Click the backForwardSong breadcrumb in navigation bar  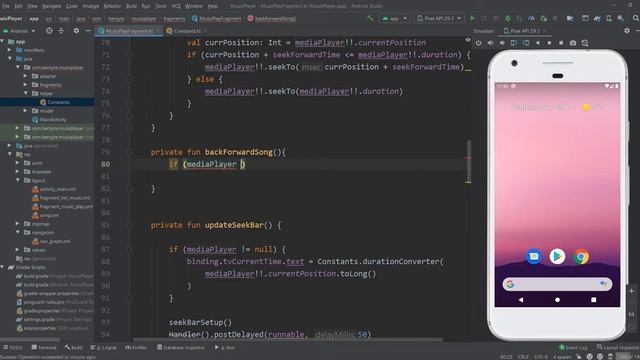[271, 19]
